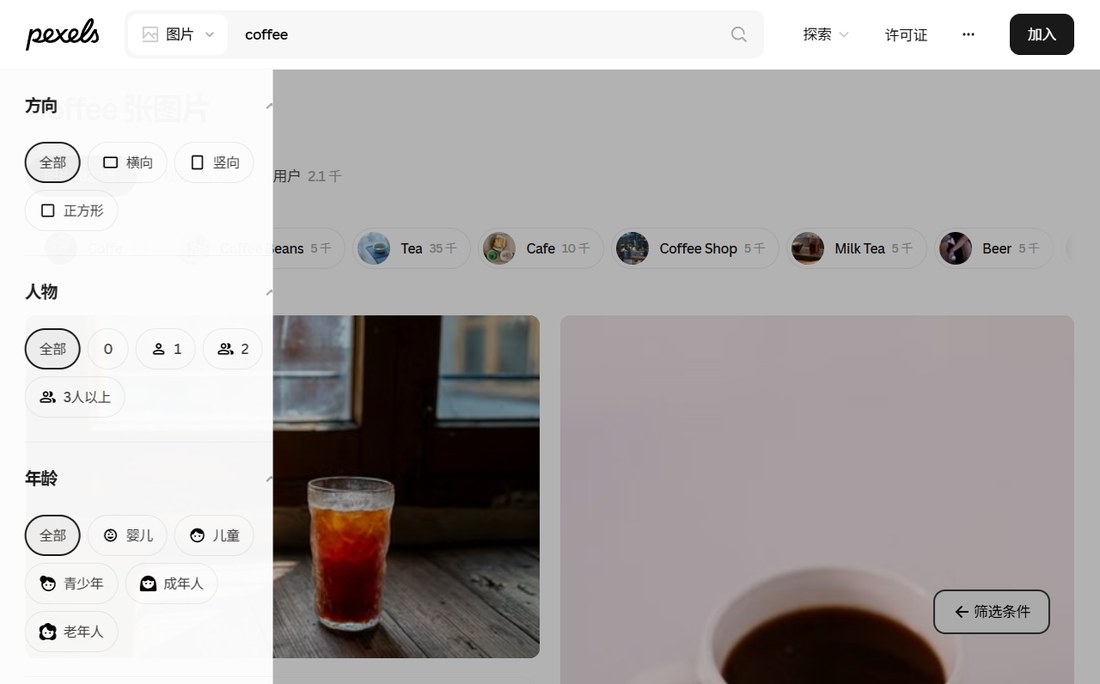This screenshot has width=1100, height=684.
Task: Filter age by 青少年
Action: 72,583
